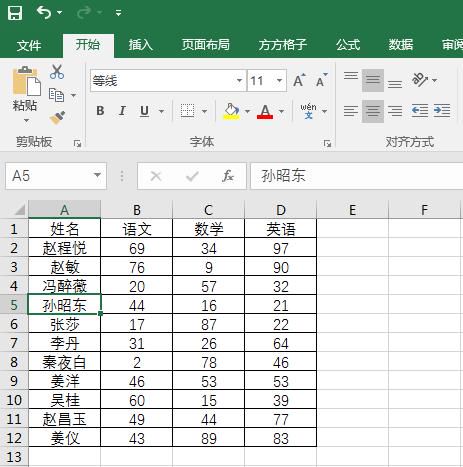This screenshot has width=463, height=467.
Task: Apply yellow fill color bucket
Action: [232, 111]
